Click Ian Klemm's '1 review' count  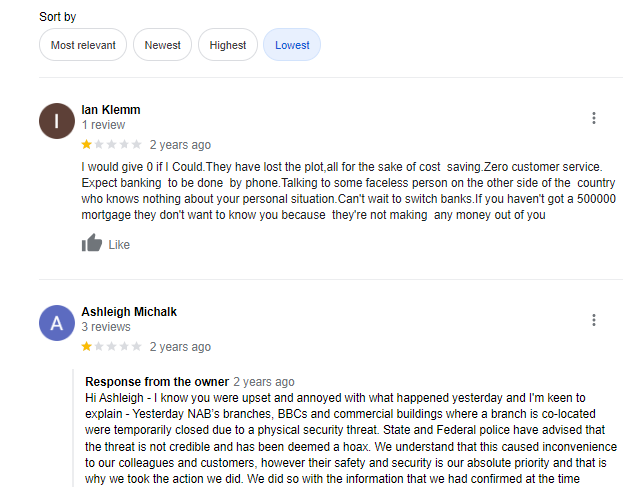pos(103,125)
